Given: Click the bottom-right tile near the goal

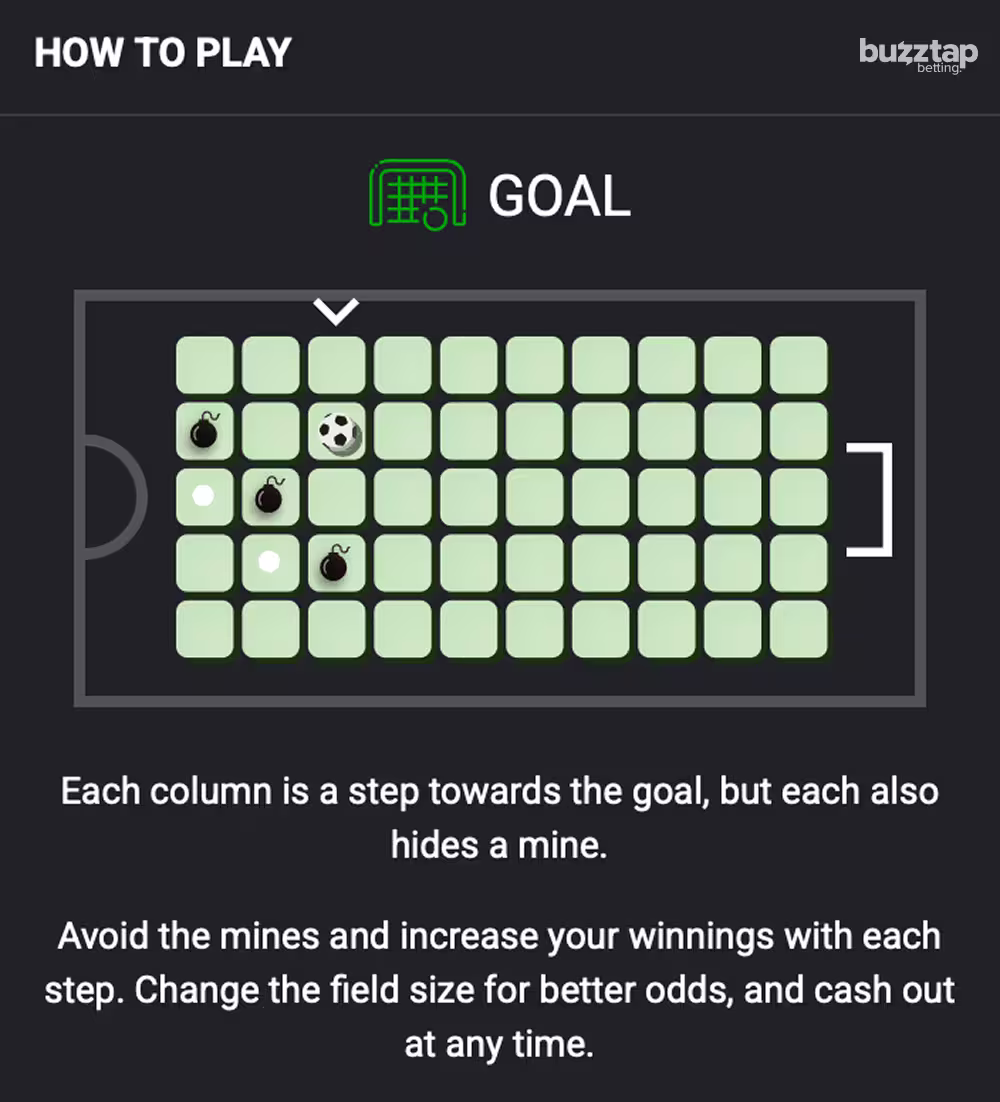Looking at the screenshot, I should click(x=798, y=630).
